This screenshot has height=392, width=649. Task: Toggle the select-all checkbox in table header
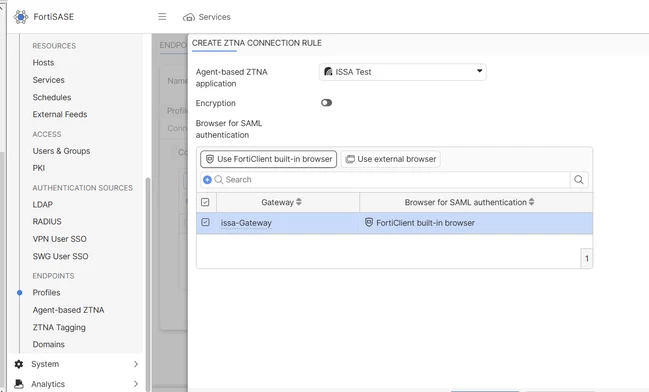205,202
